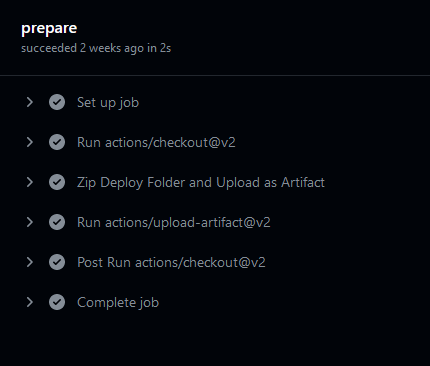
Task: Click success checkmark icon beside Complete job
Action: [57, 302]
